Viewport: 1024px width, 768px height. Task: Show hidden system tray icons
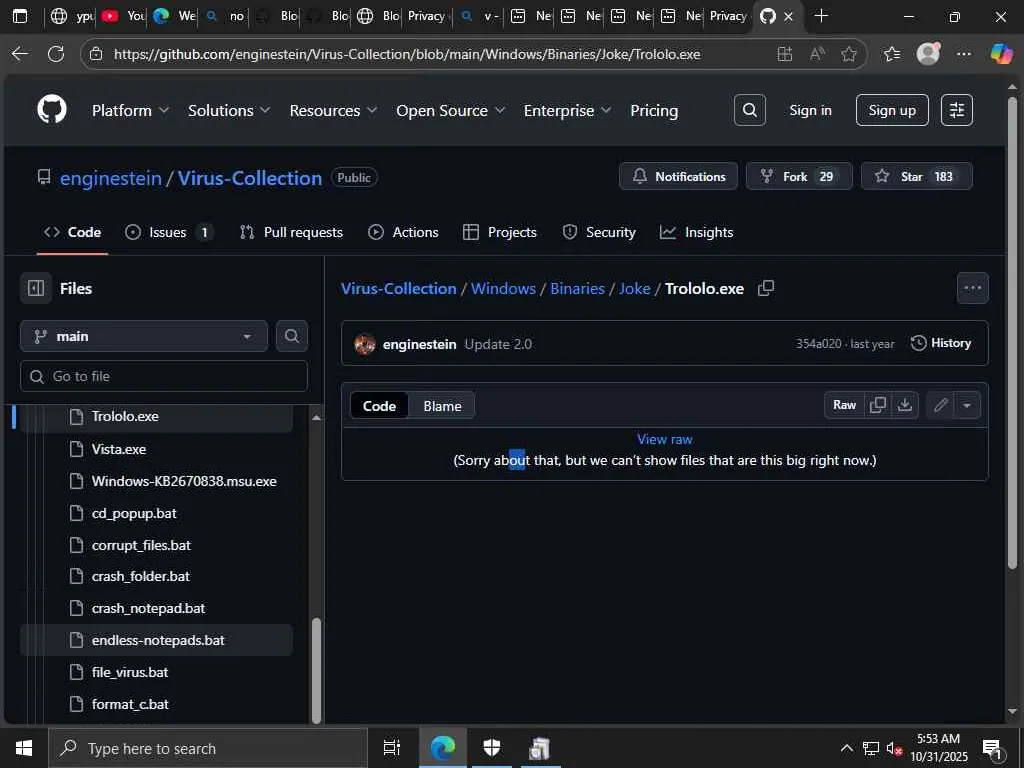coord(846,748)
